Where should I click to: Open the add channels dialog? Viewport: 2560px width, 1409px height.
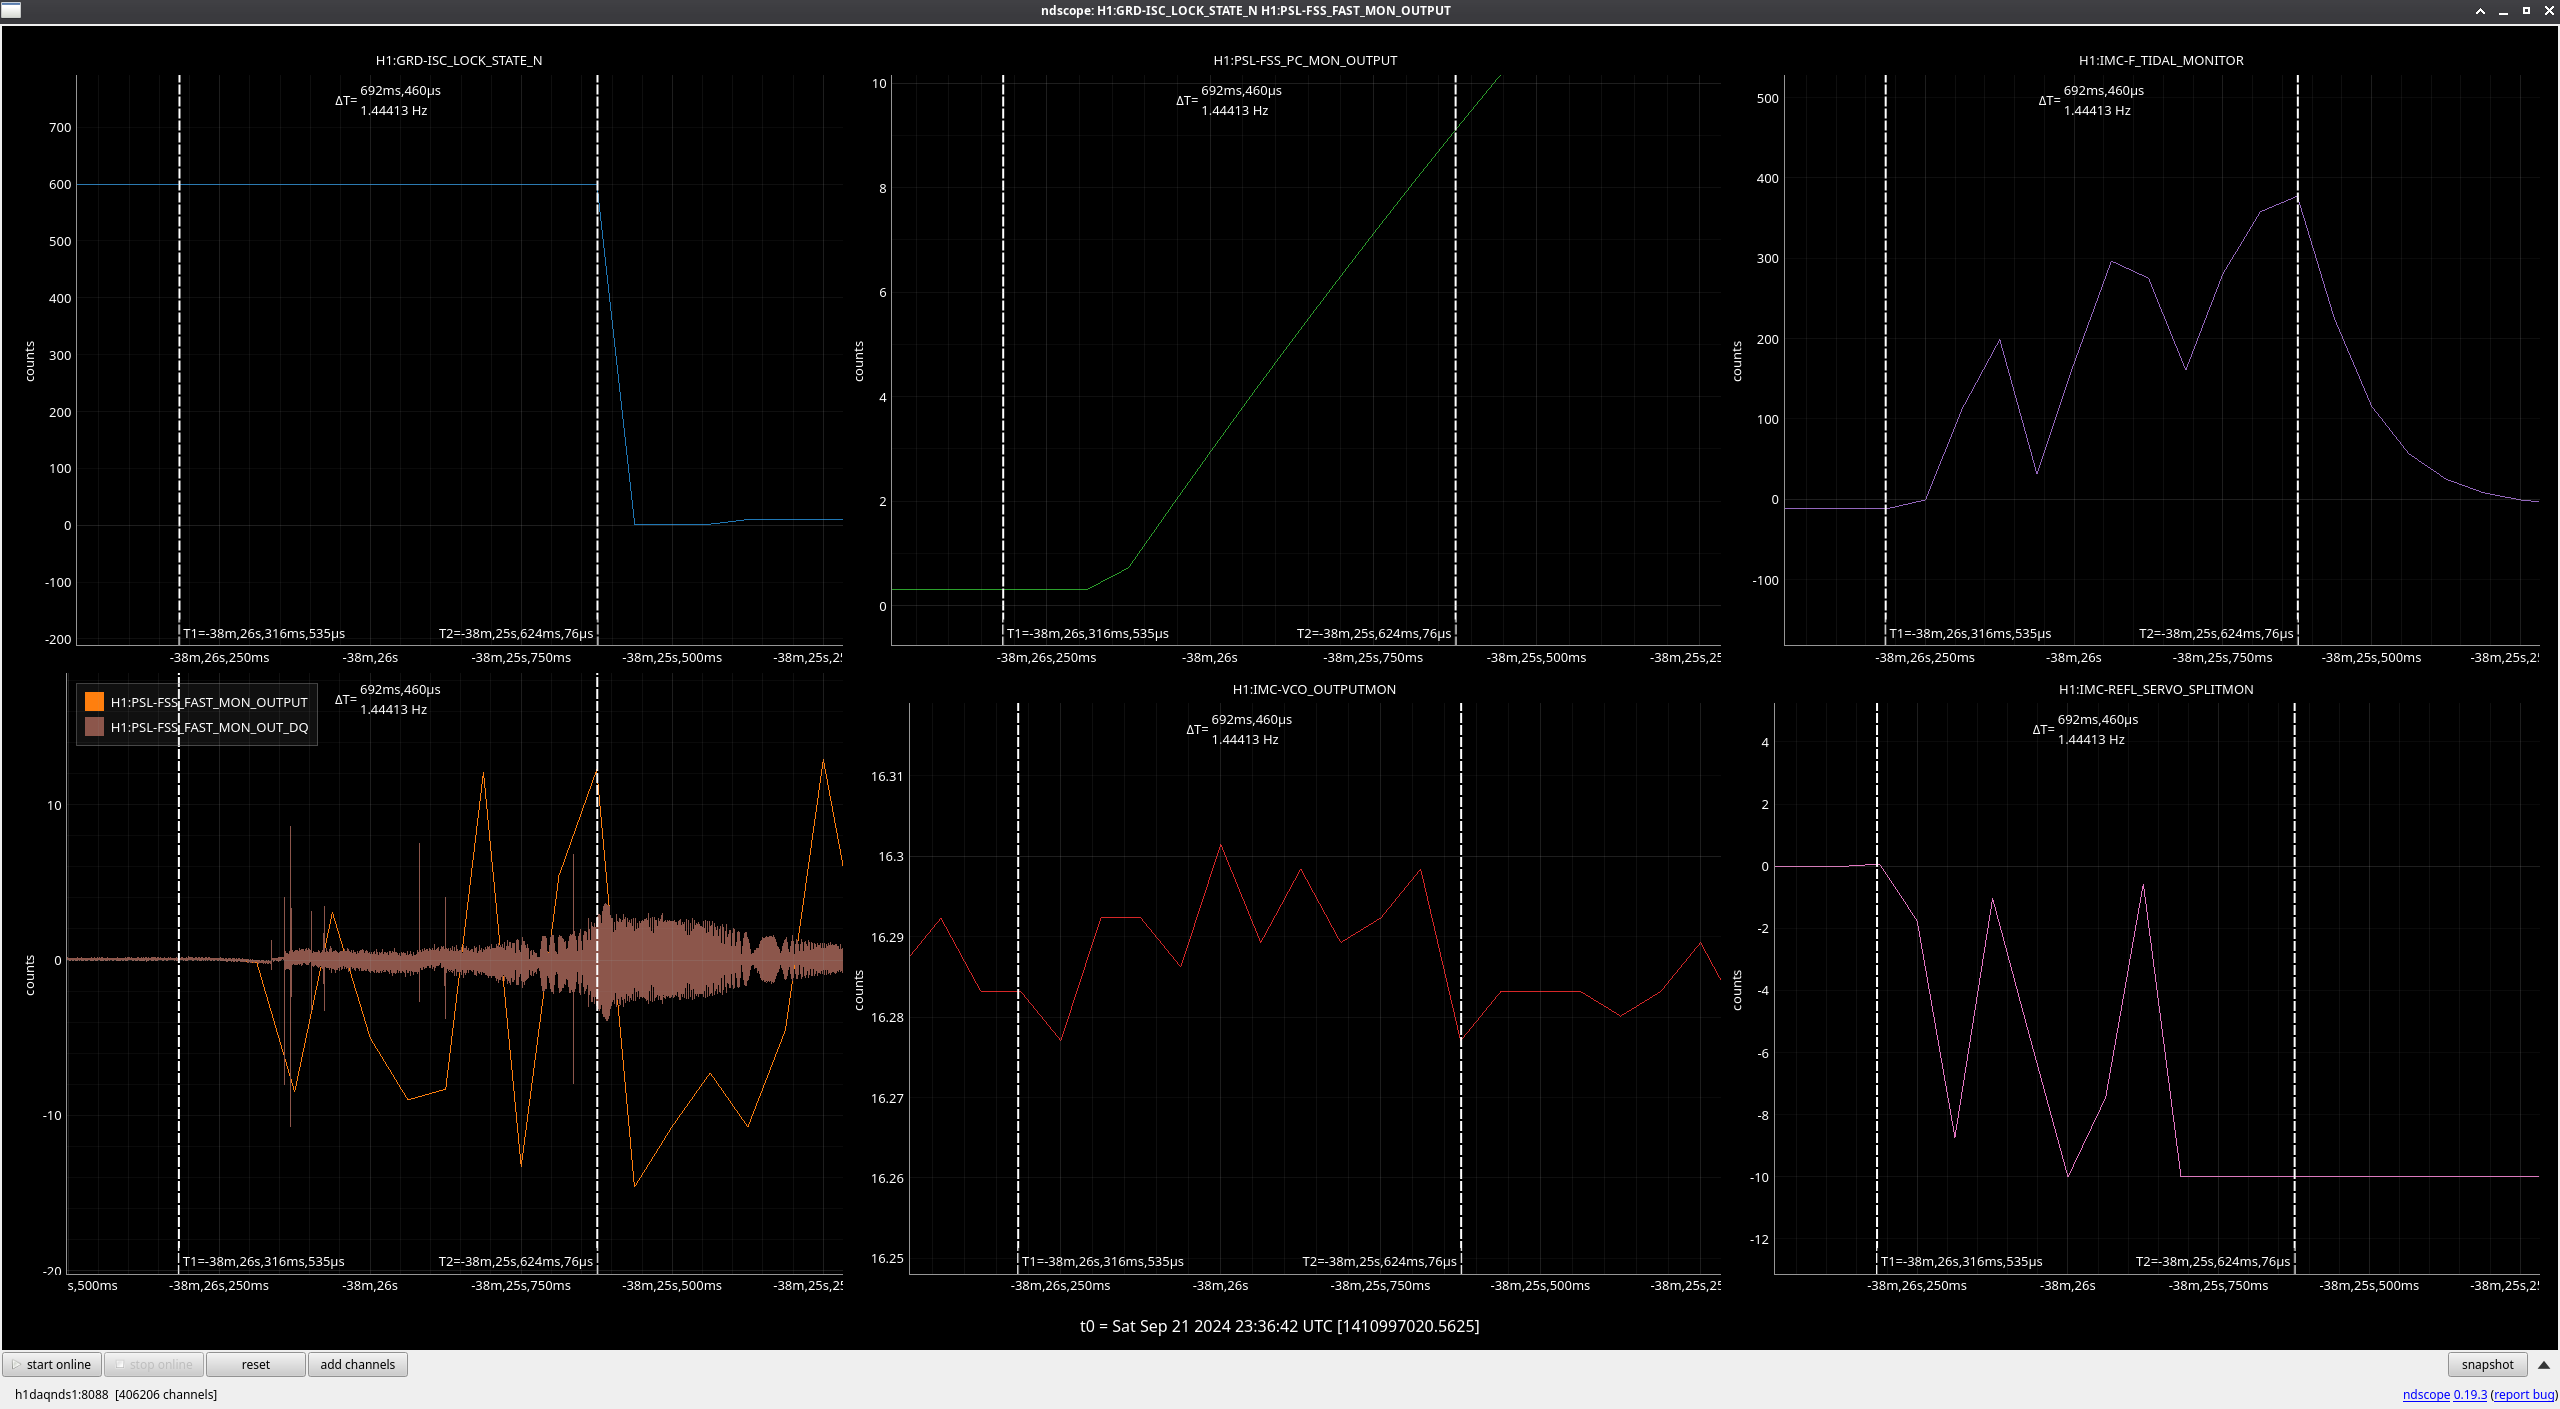(x=358, y=1364)
